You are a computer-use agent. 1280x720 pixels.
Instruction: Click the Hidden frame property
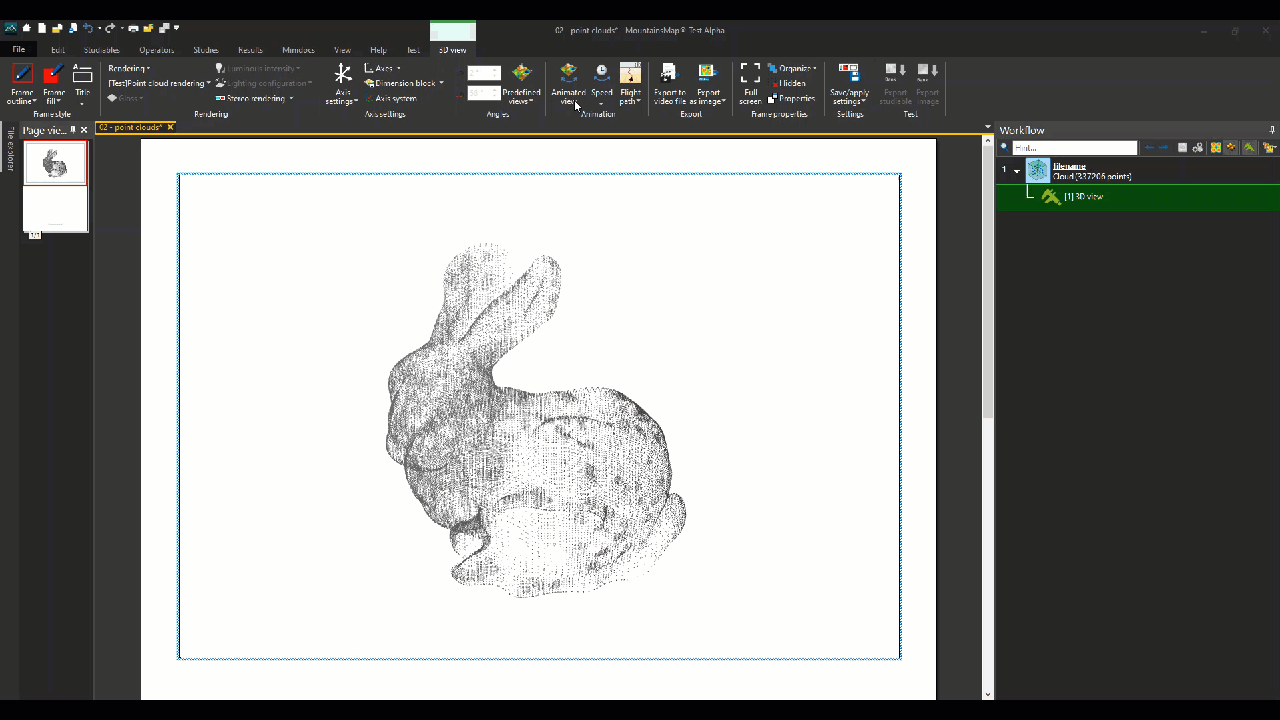[x=787, y=83]
